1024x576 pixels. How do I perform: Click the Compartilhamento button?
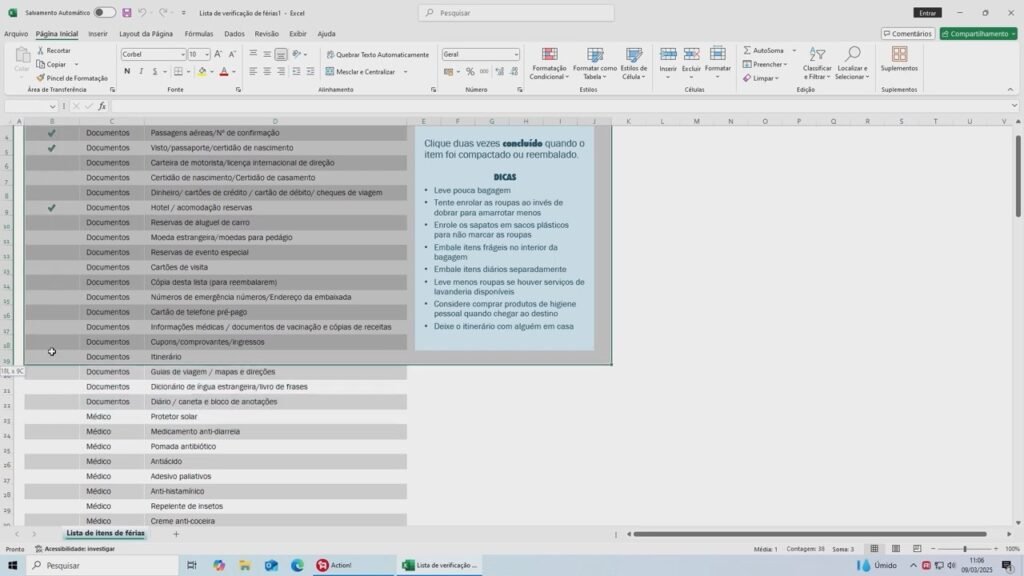(x=978, y=34)
